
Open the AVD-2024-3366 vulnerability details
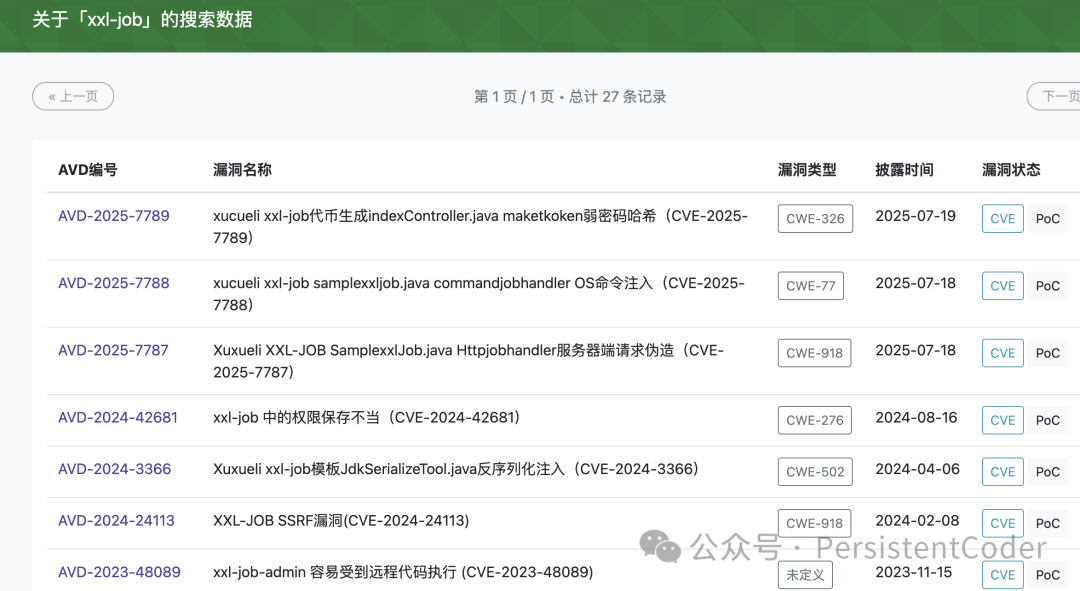coord(113,469)
